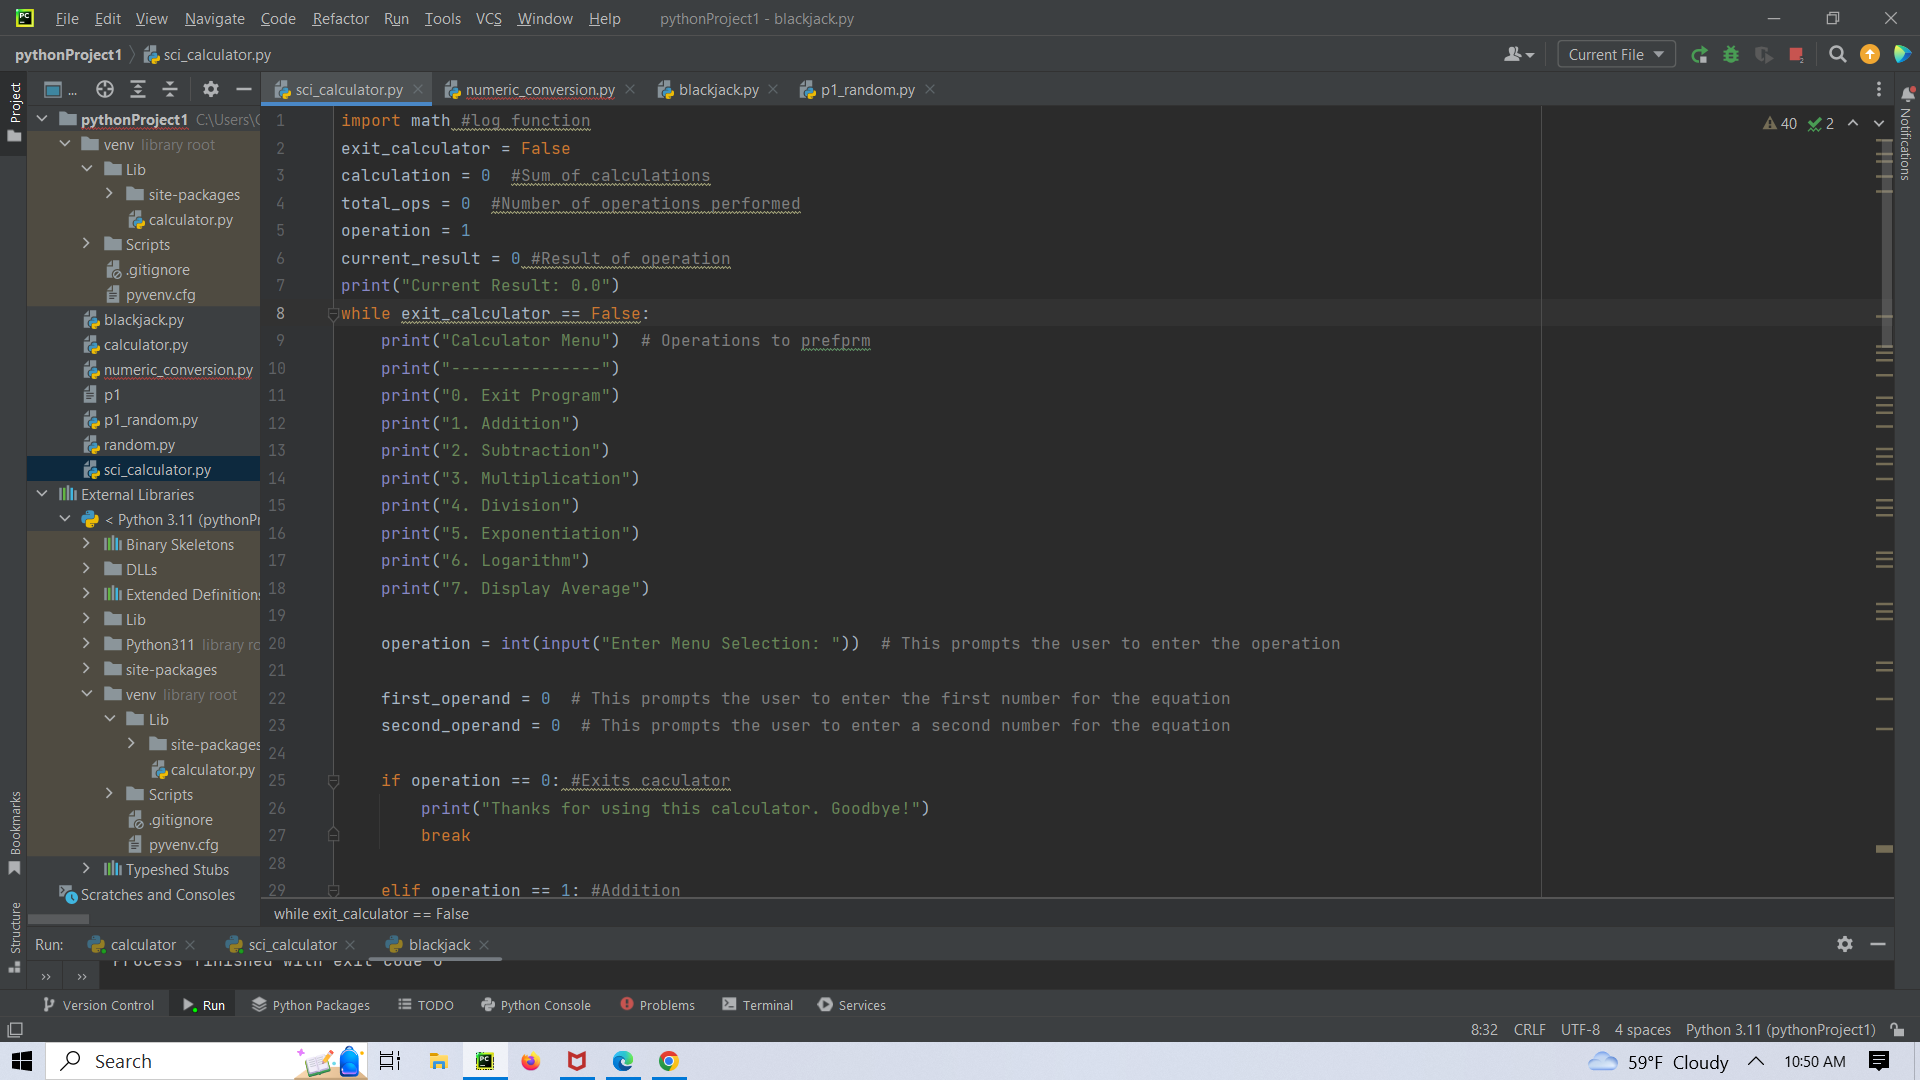Close the sci_calculator.py editor tab

(418, 89)
